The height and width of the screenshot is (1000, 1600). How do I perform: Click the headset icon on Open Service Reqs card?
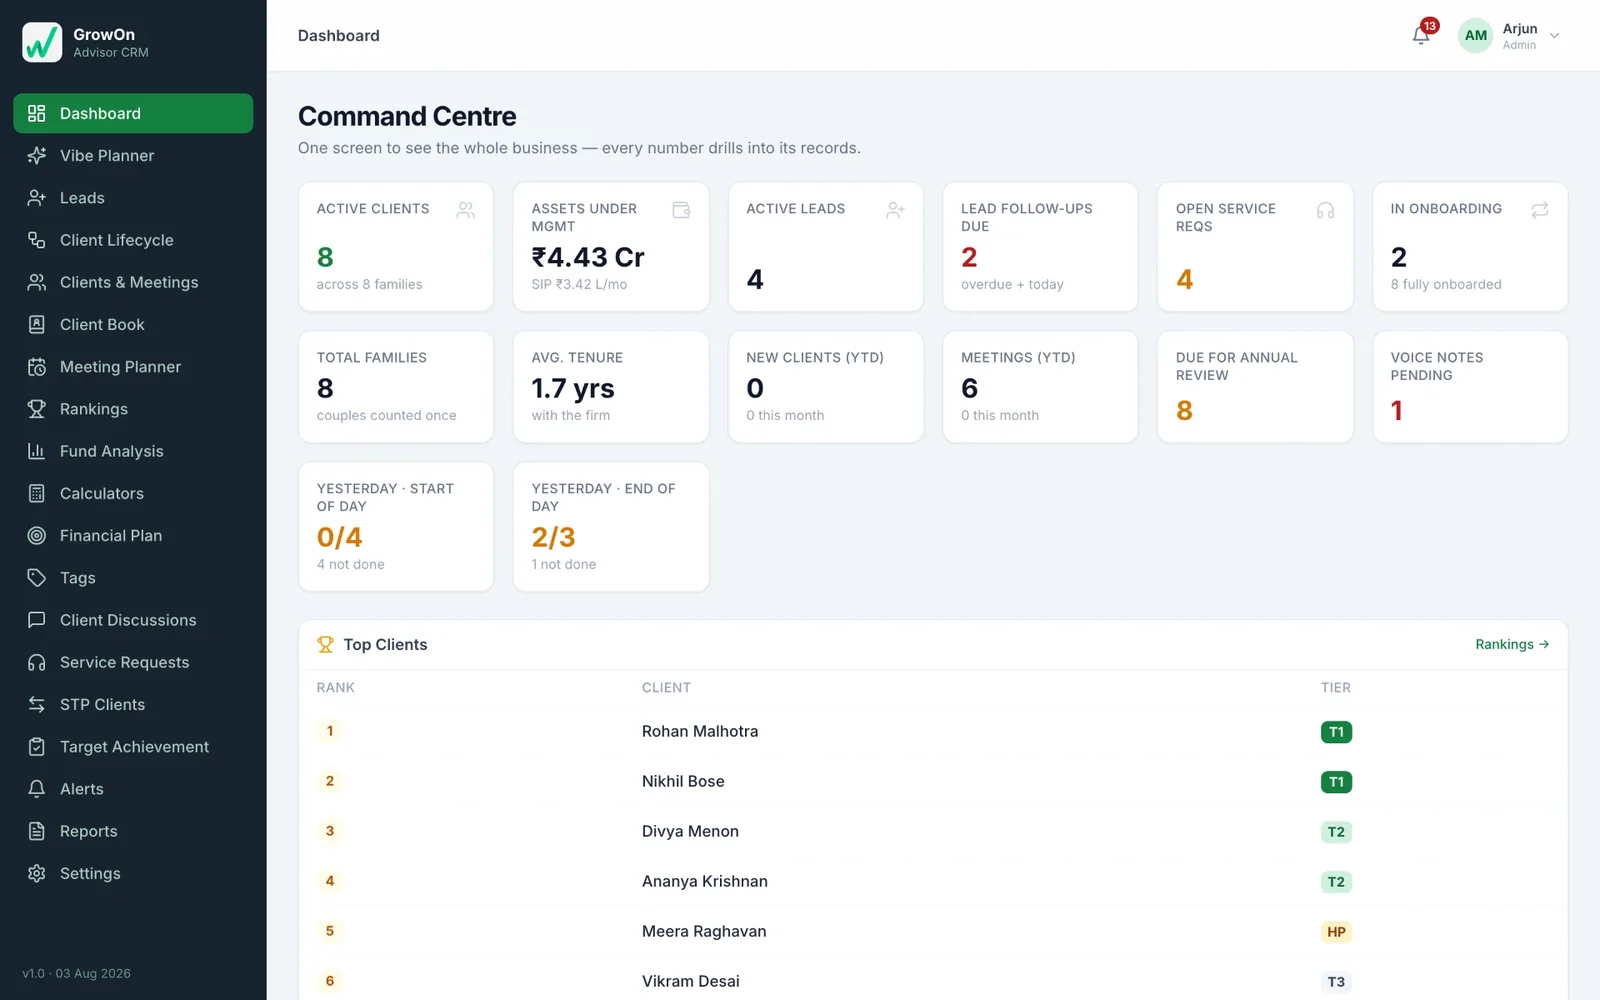point(1325,210)
